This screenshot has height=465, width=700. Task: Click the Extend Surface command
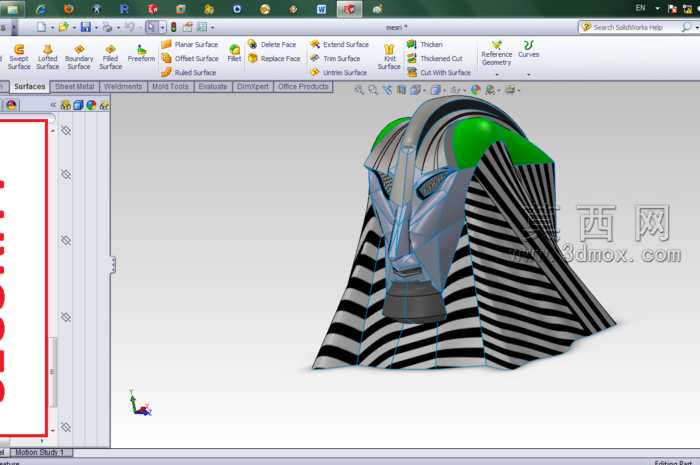pos(340,44)
